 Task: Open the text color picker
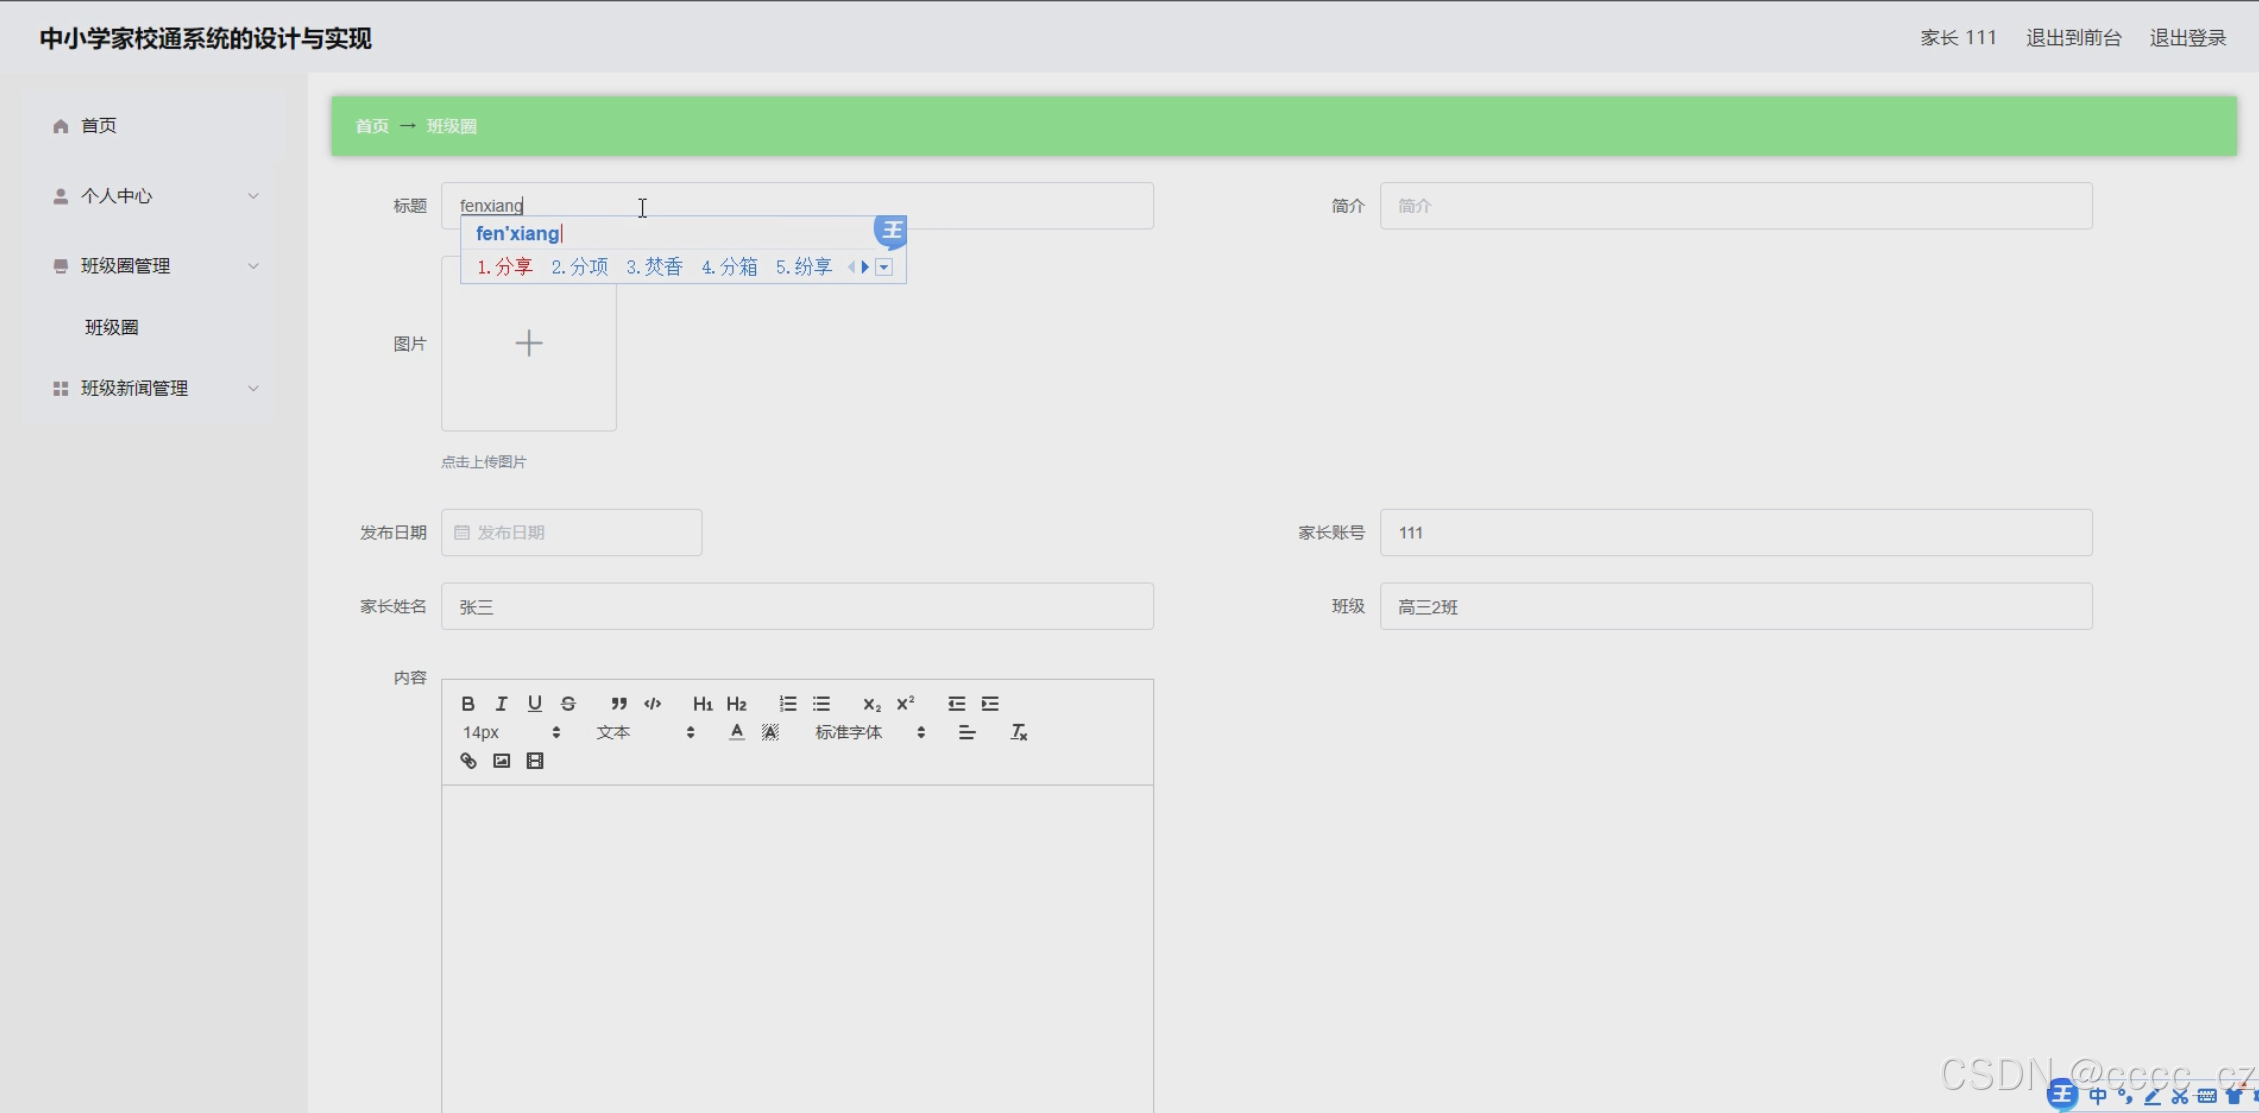[x=736, y=733]
